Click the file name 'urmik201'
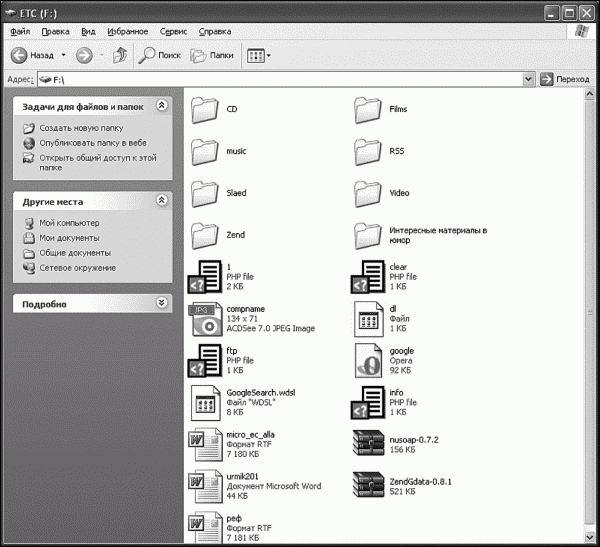This screenshot has width=600, height=547. [x=243, y=477]
